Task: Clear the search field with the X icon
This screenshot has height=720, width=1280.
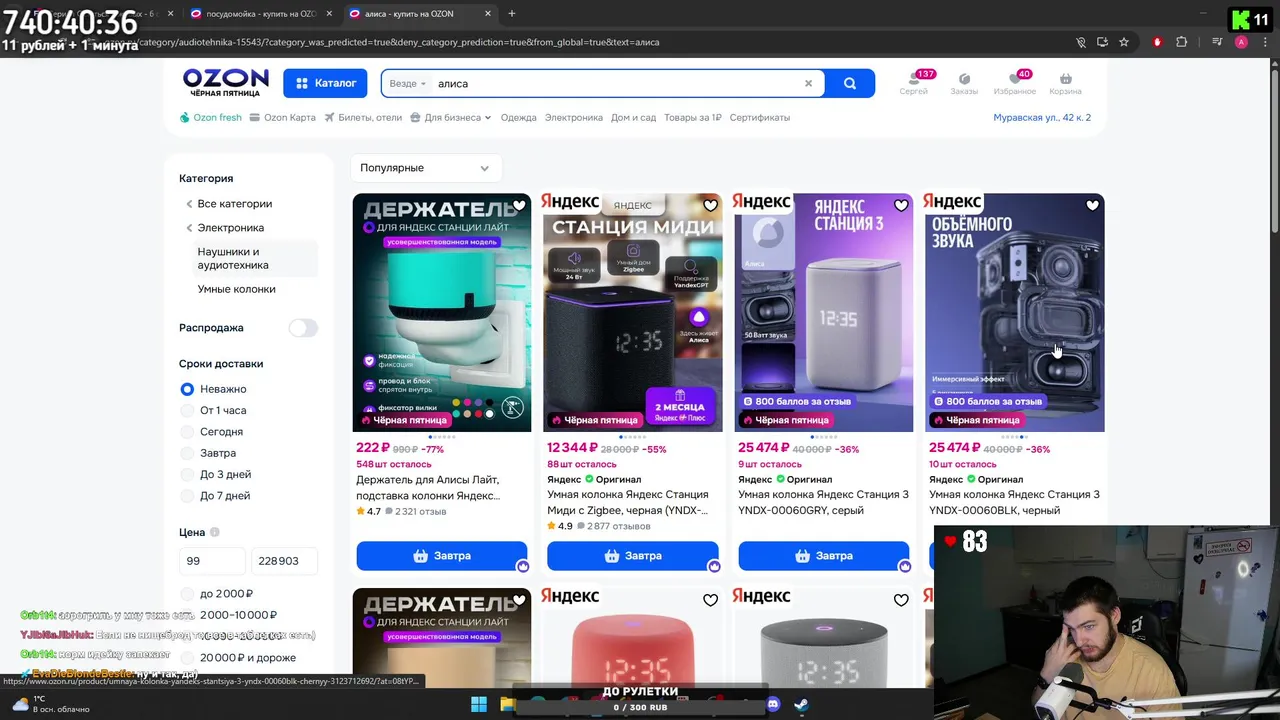Action: tap(808, 84)
